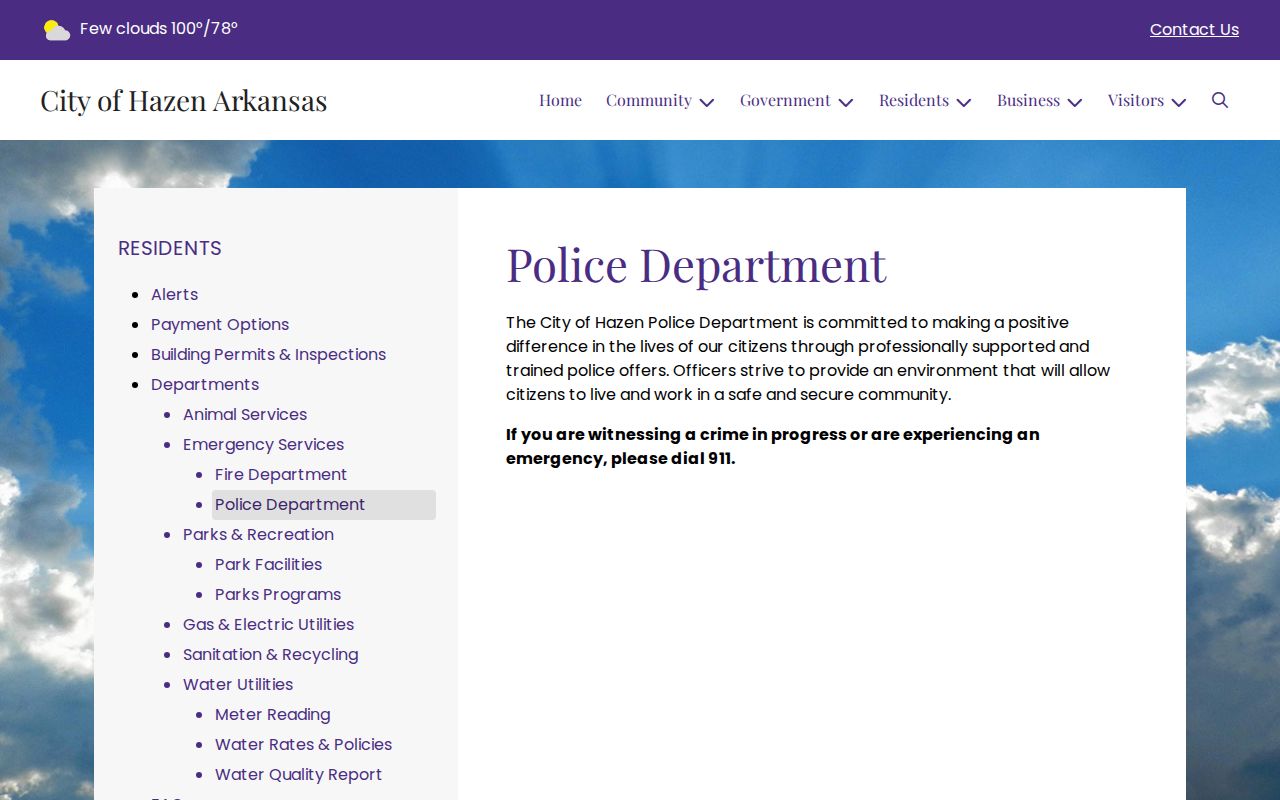Select Payment Options in the sidebar
Viewport: 1280px width, 800px height.
(x=220, y=324)
